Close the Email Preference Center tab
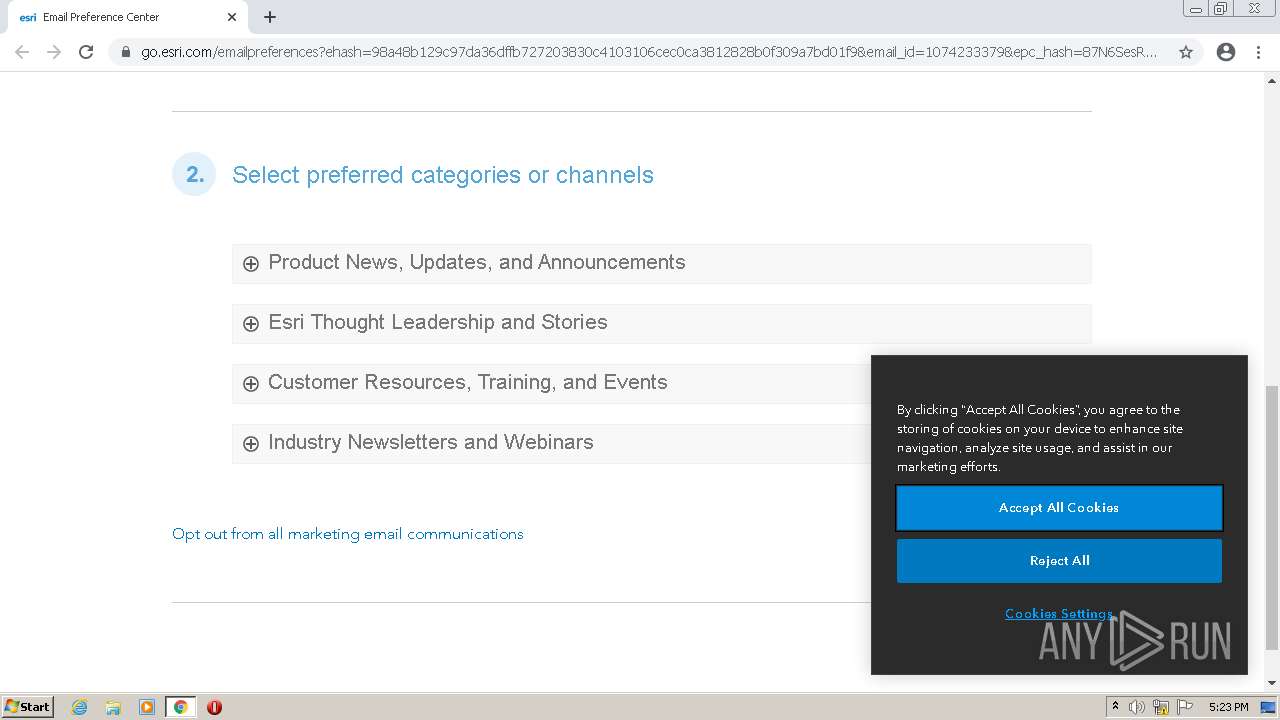Viewport: 1280px width, 720px height. click(232, 17)
